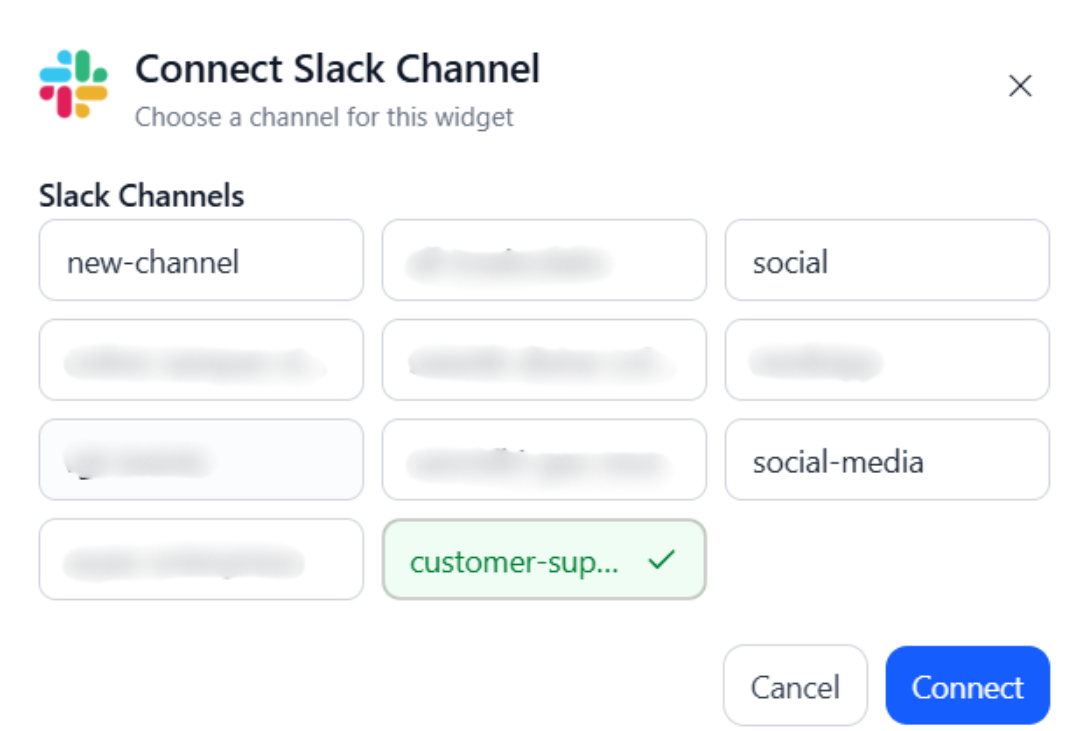Confirm with the blue Connect button
This screenshot has width=1080, height=731.
point(967,686)
